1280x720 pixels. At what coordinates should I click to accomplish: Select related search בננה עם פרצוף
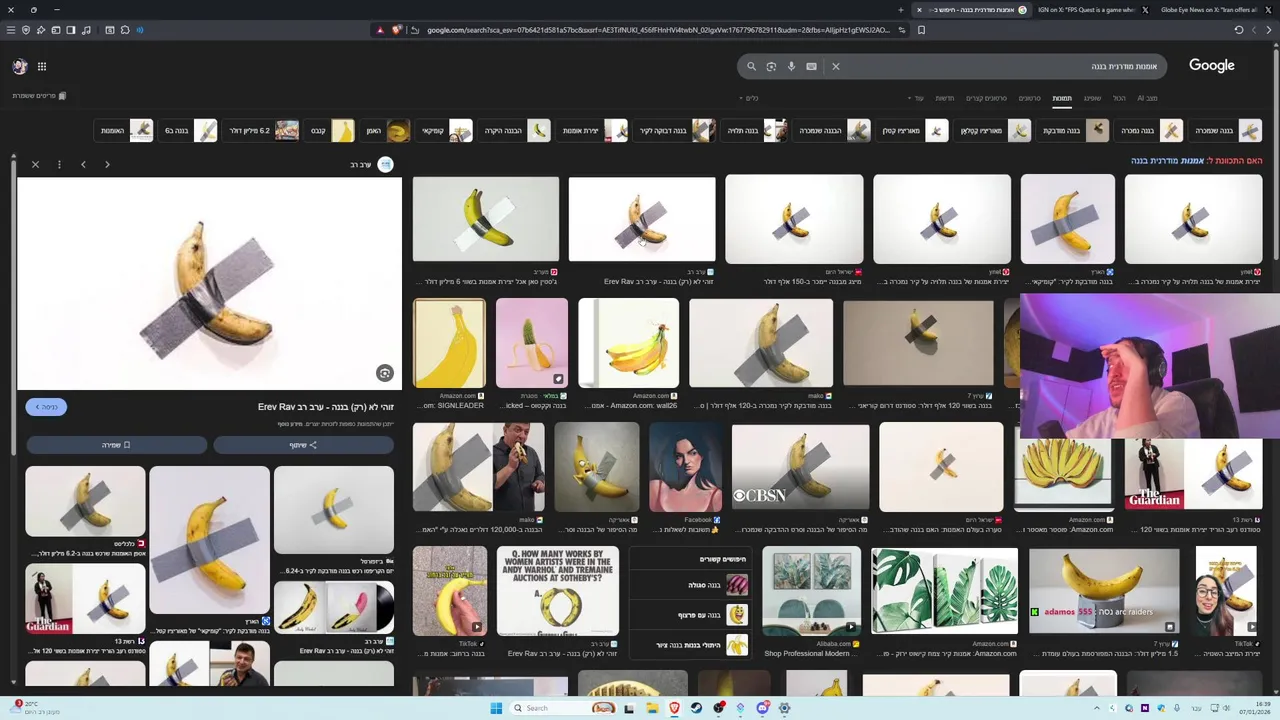pos(689,615)
